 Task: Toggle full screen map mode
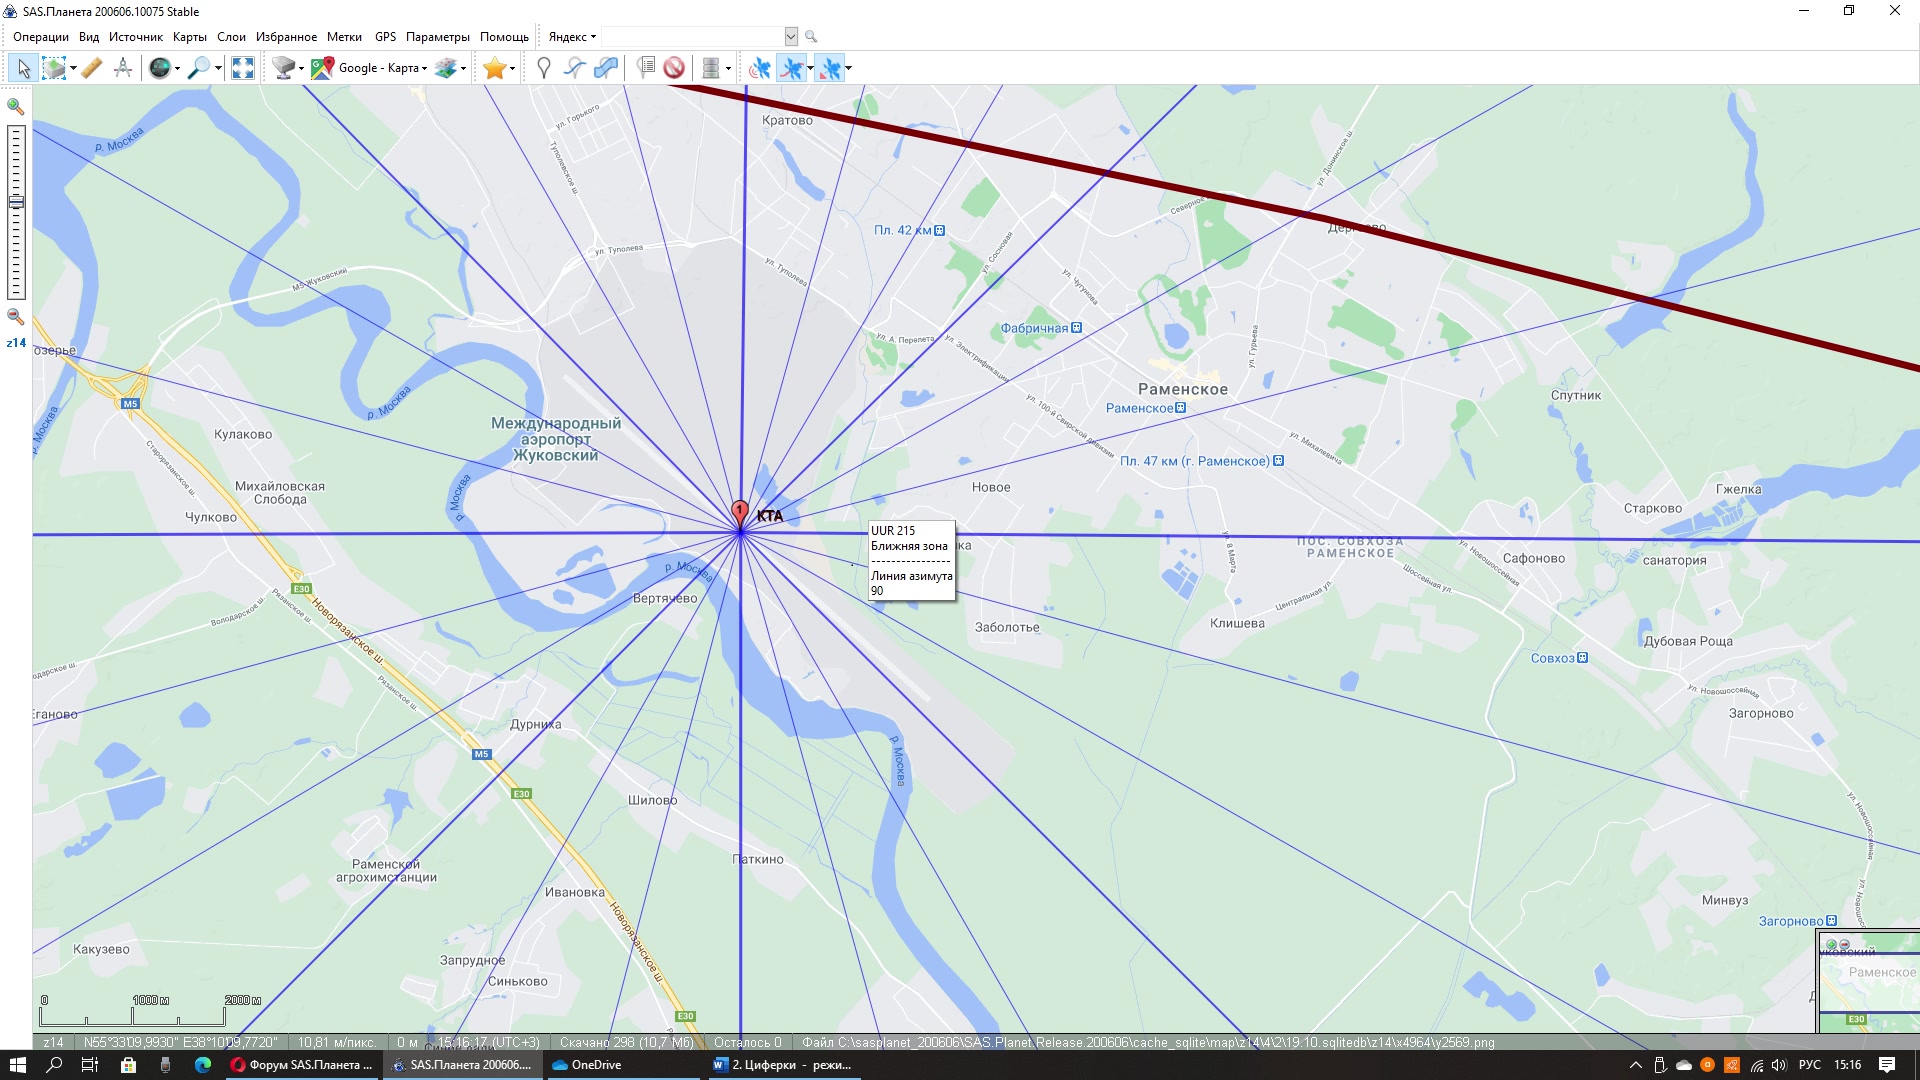pos(243,68)
